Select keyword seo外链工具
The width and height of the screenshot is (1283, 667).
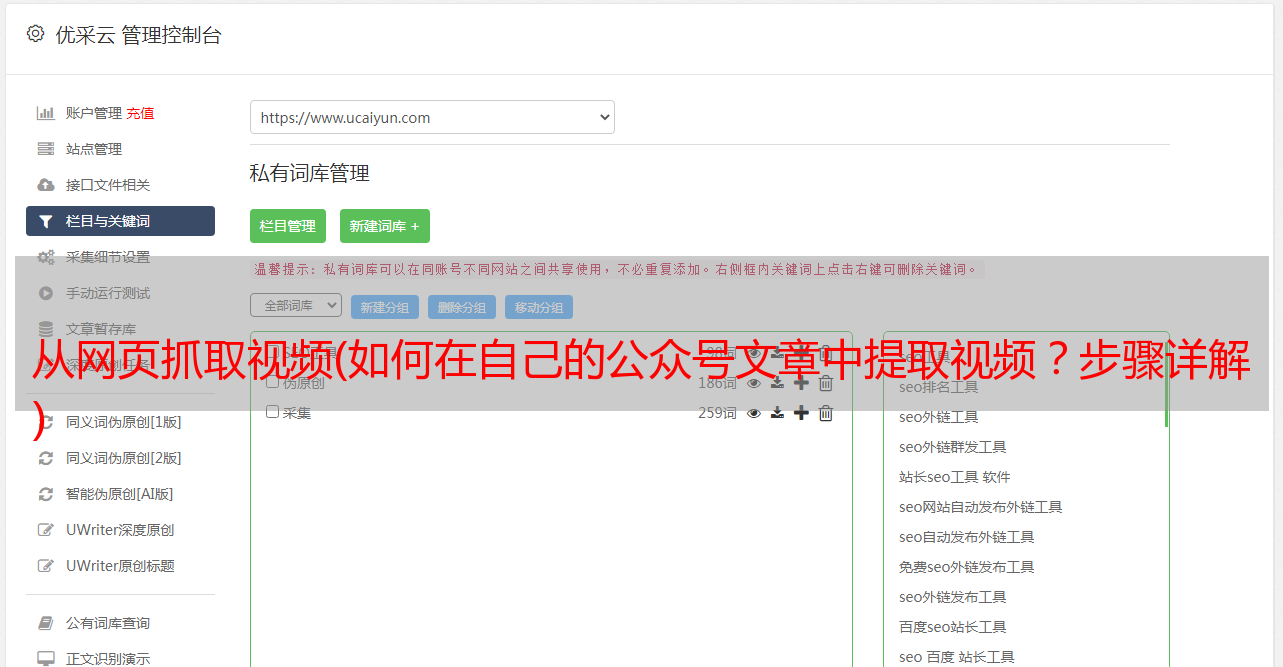coord(938,417)
